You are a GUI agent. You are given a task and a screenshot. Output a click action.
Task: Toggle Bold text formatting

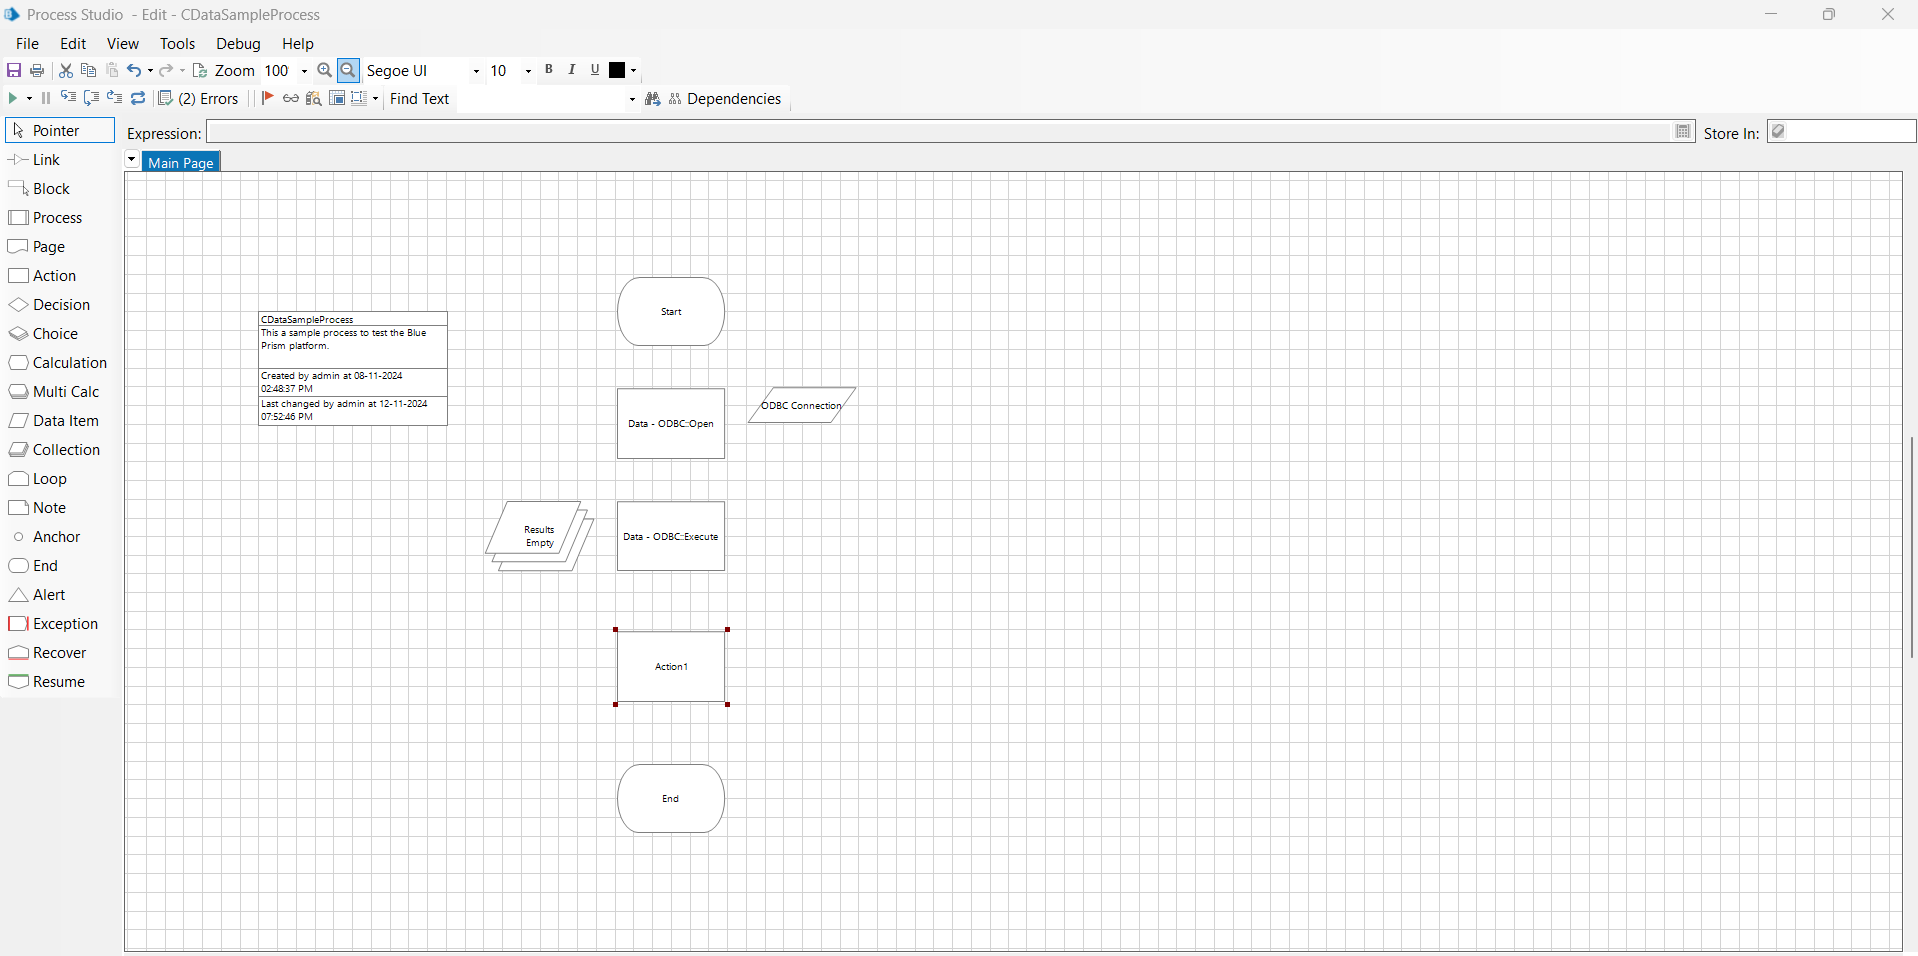click(549, 70)
